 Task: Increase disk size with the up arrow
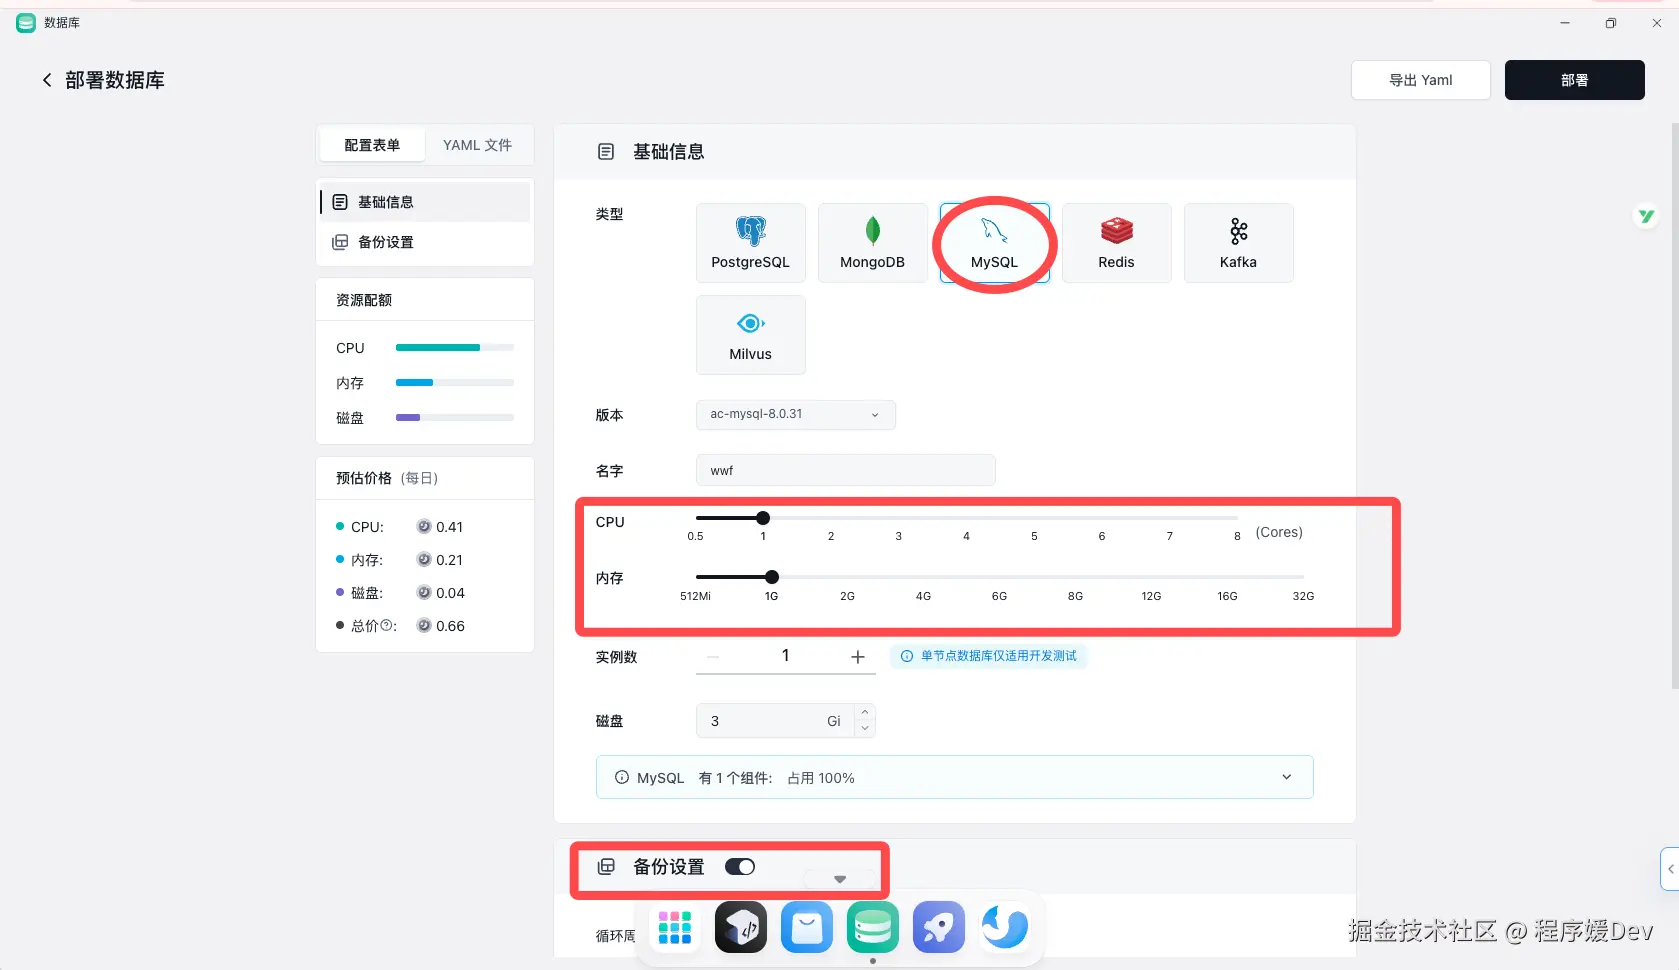[x=865, y=713]
